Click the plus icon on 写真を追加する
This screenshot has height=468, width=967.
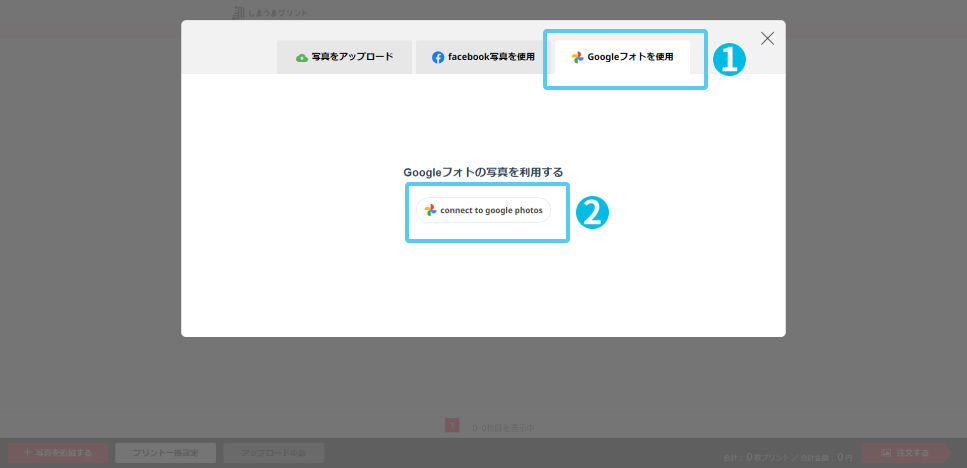pos(27,453)
